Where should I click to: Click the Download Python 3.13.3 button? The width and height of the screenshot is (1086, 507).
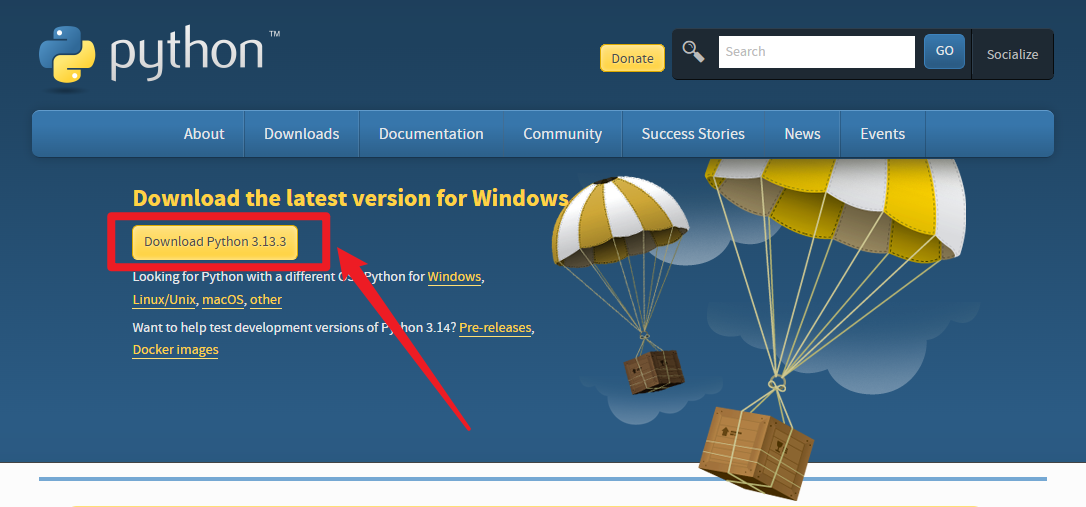coord(215,242)
